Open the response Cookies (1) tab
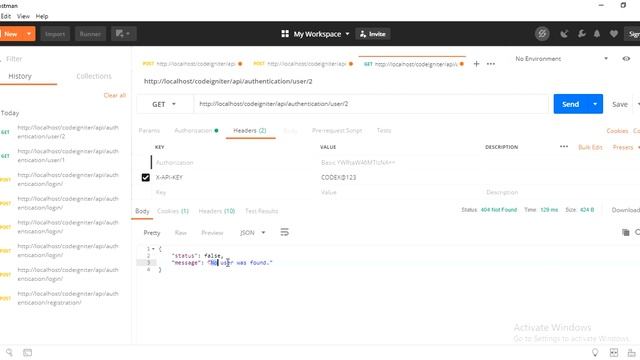640x360 pixels. (173, 211)
